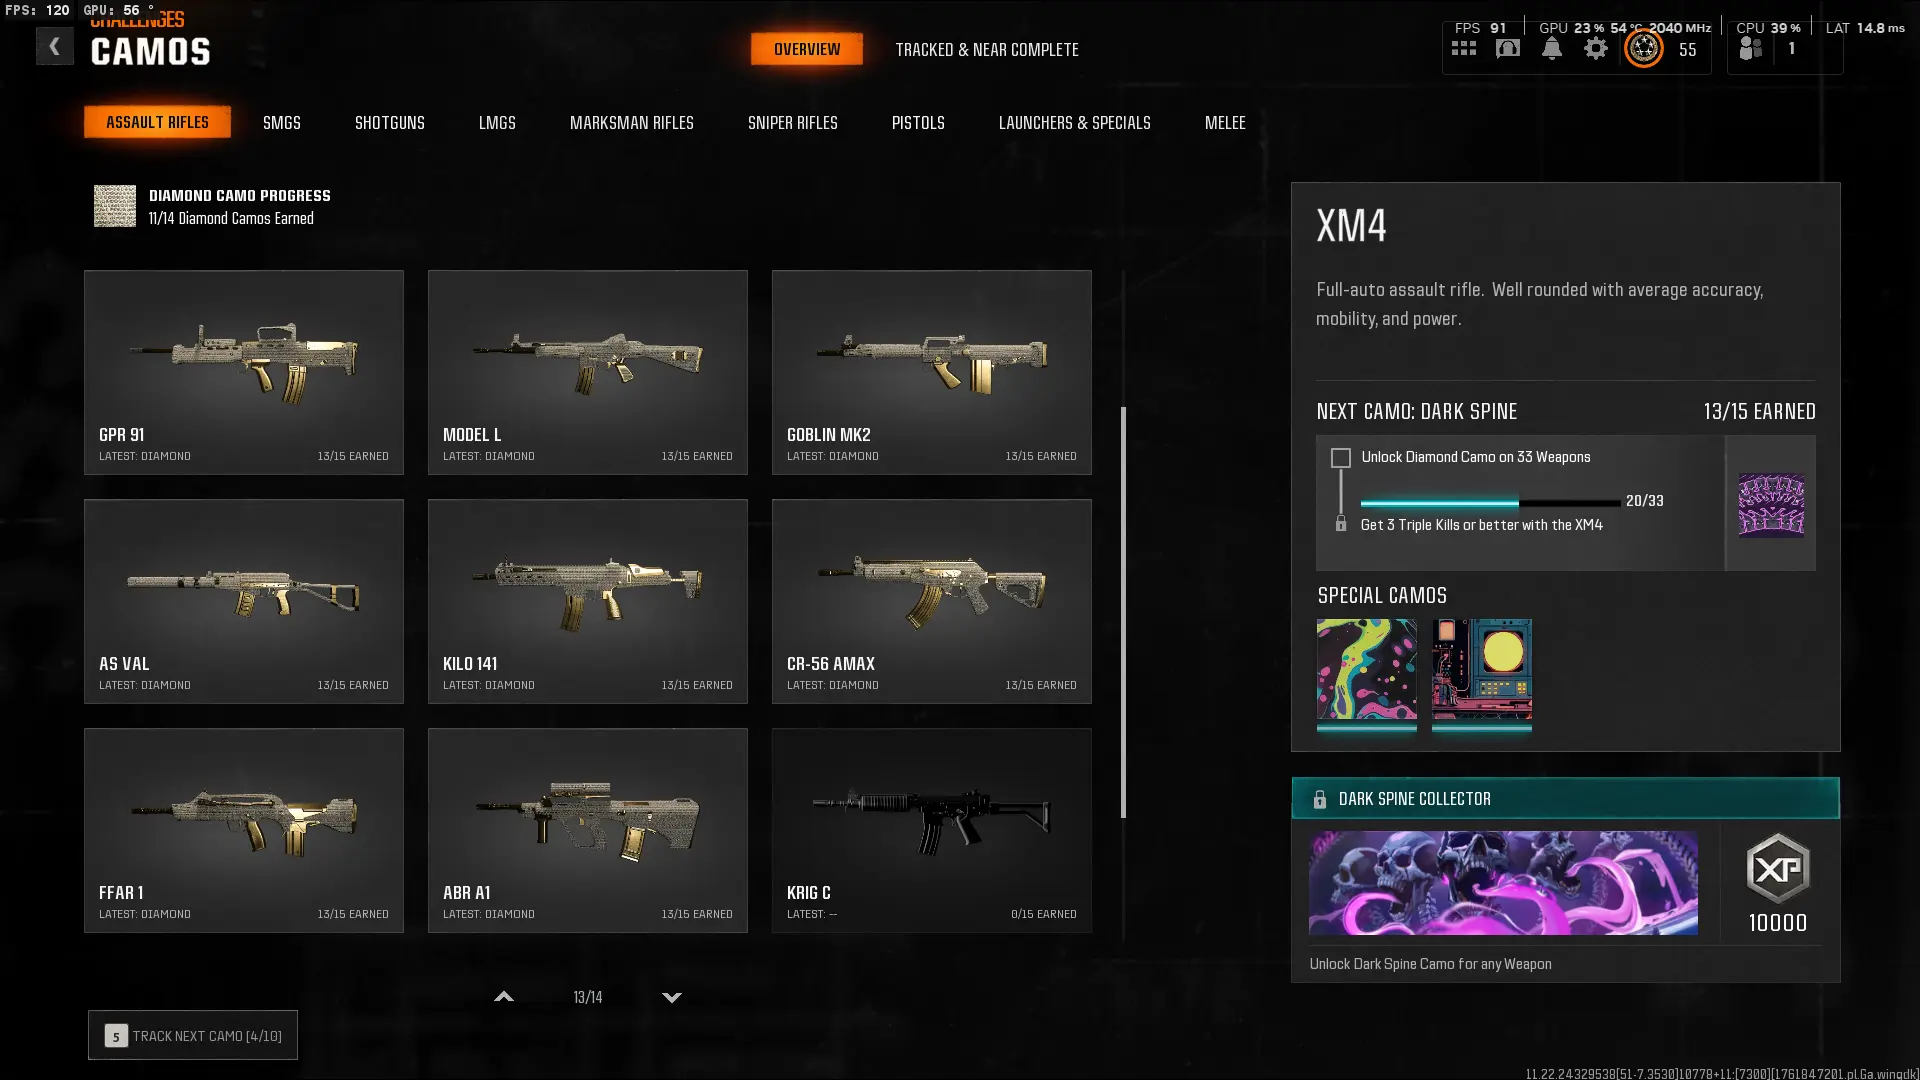Viewport: 1920px width, 1080px height.
Task: Click the back arrow beside CAMOS title
Action: (55, 46)
